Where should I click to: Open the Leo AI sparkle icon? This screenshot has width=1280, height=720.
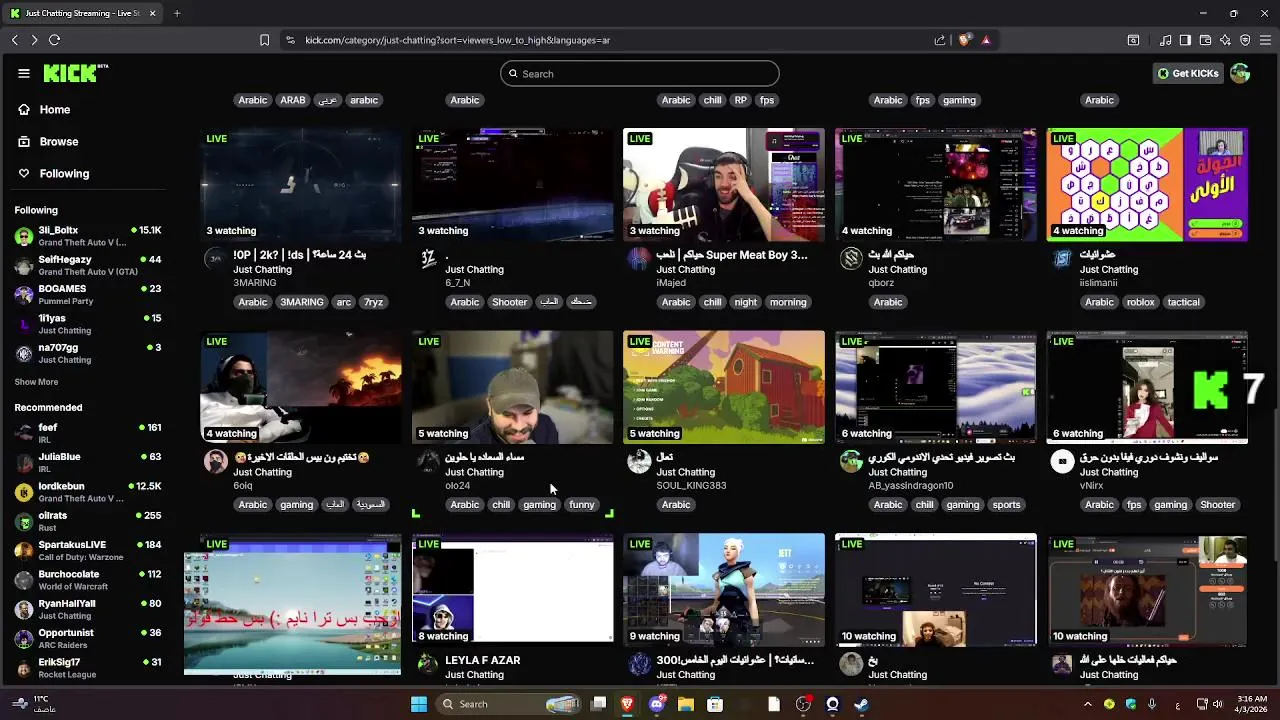(1225, 40)
